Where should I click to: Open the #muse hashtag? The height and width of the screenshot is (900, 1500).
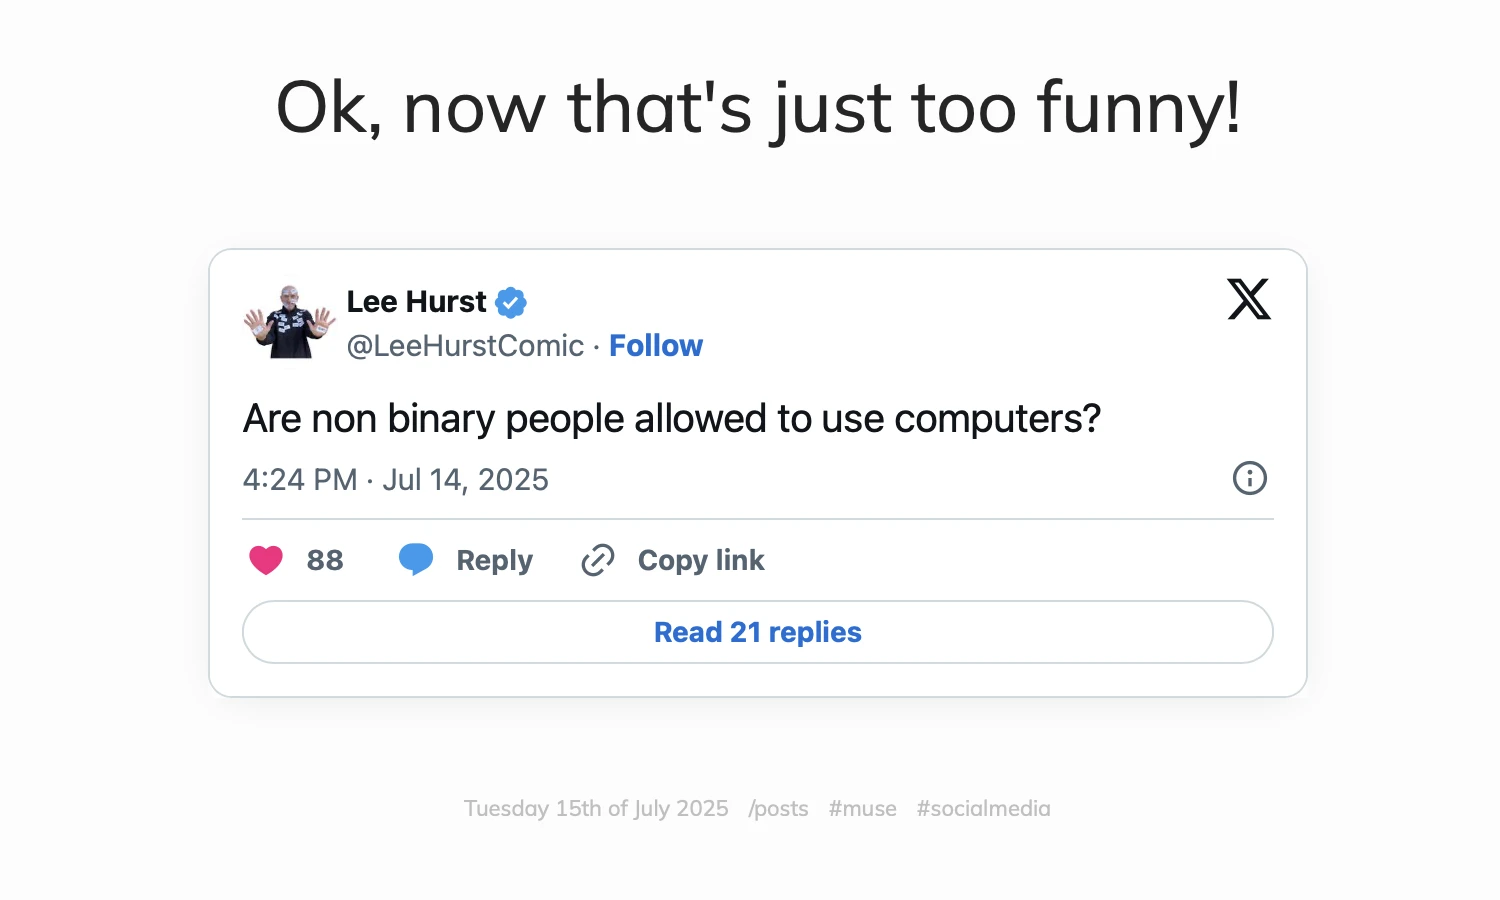point(862,808)
